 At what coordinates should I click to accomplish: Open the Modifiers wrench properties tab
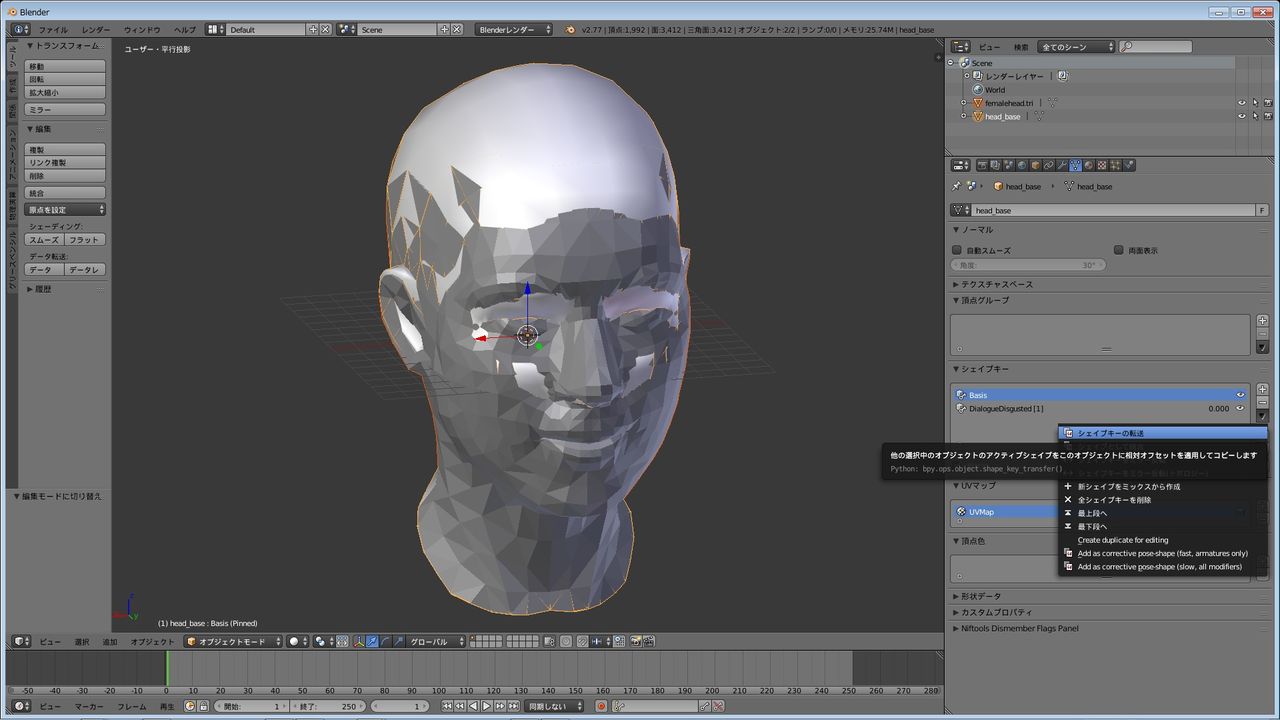(x=1062, y=166)
